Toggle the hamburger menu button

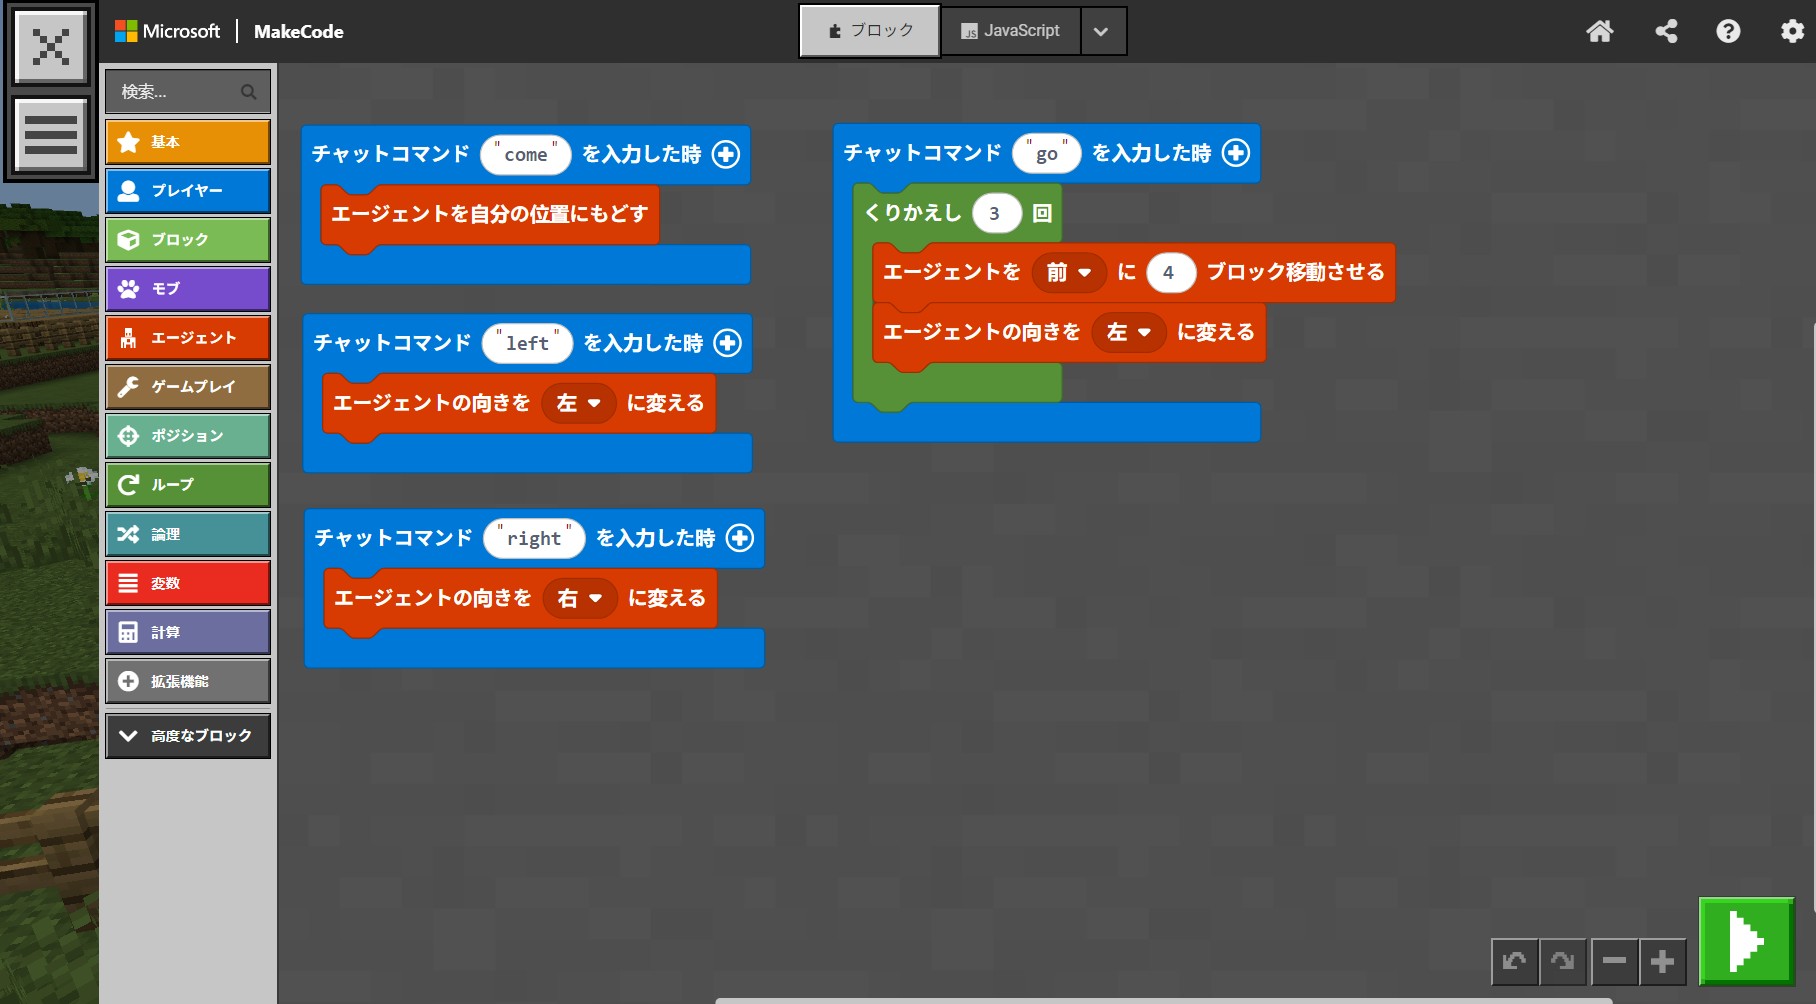coord(51,135)
